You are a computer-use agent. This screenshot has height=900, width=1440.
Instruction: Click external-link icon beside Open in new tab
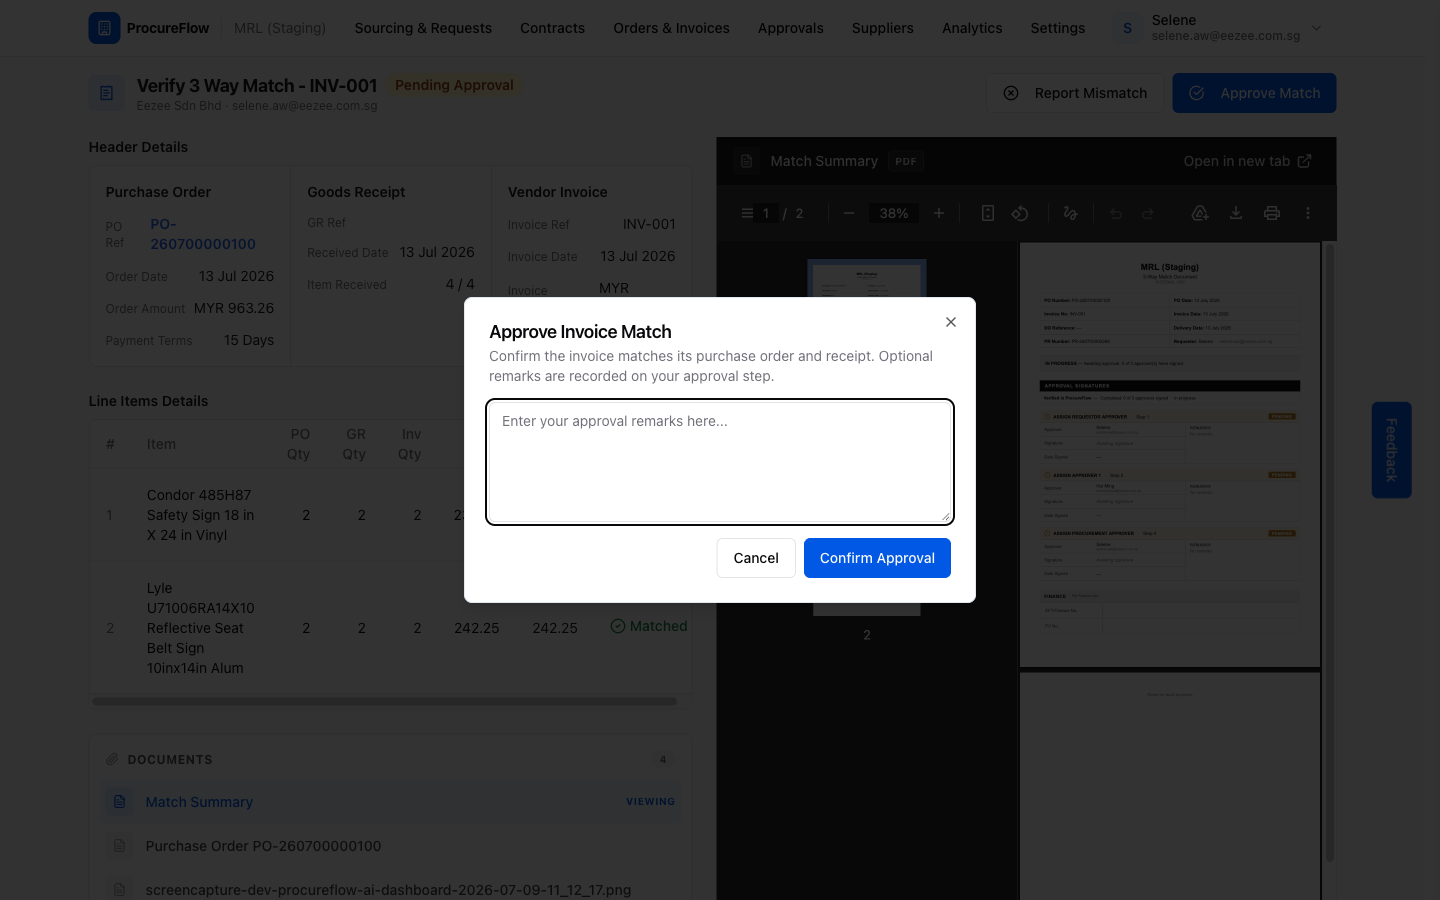point(1304,161)
